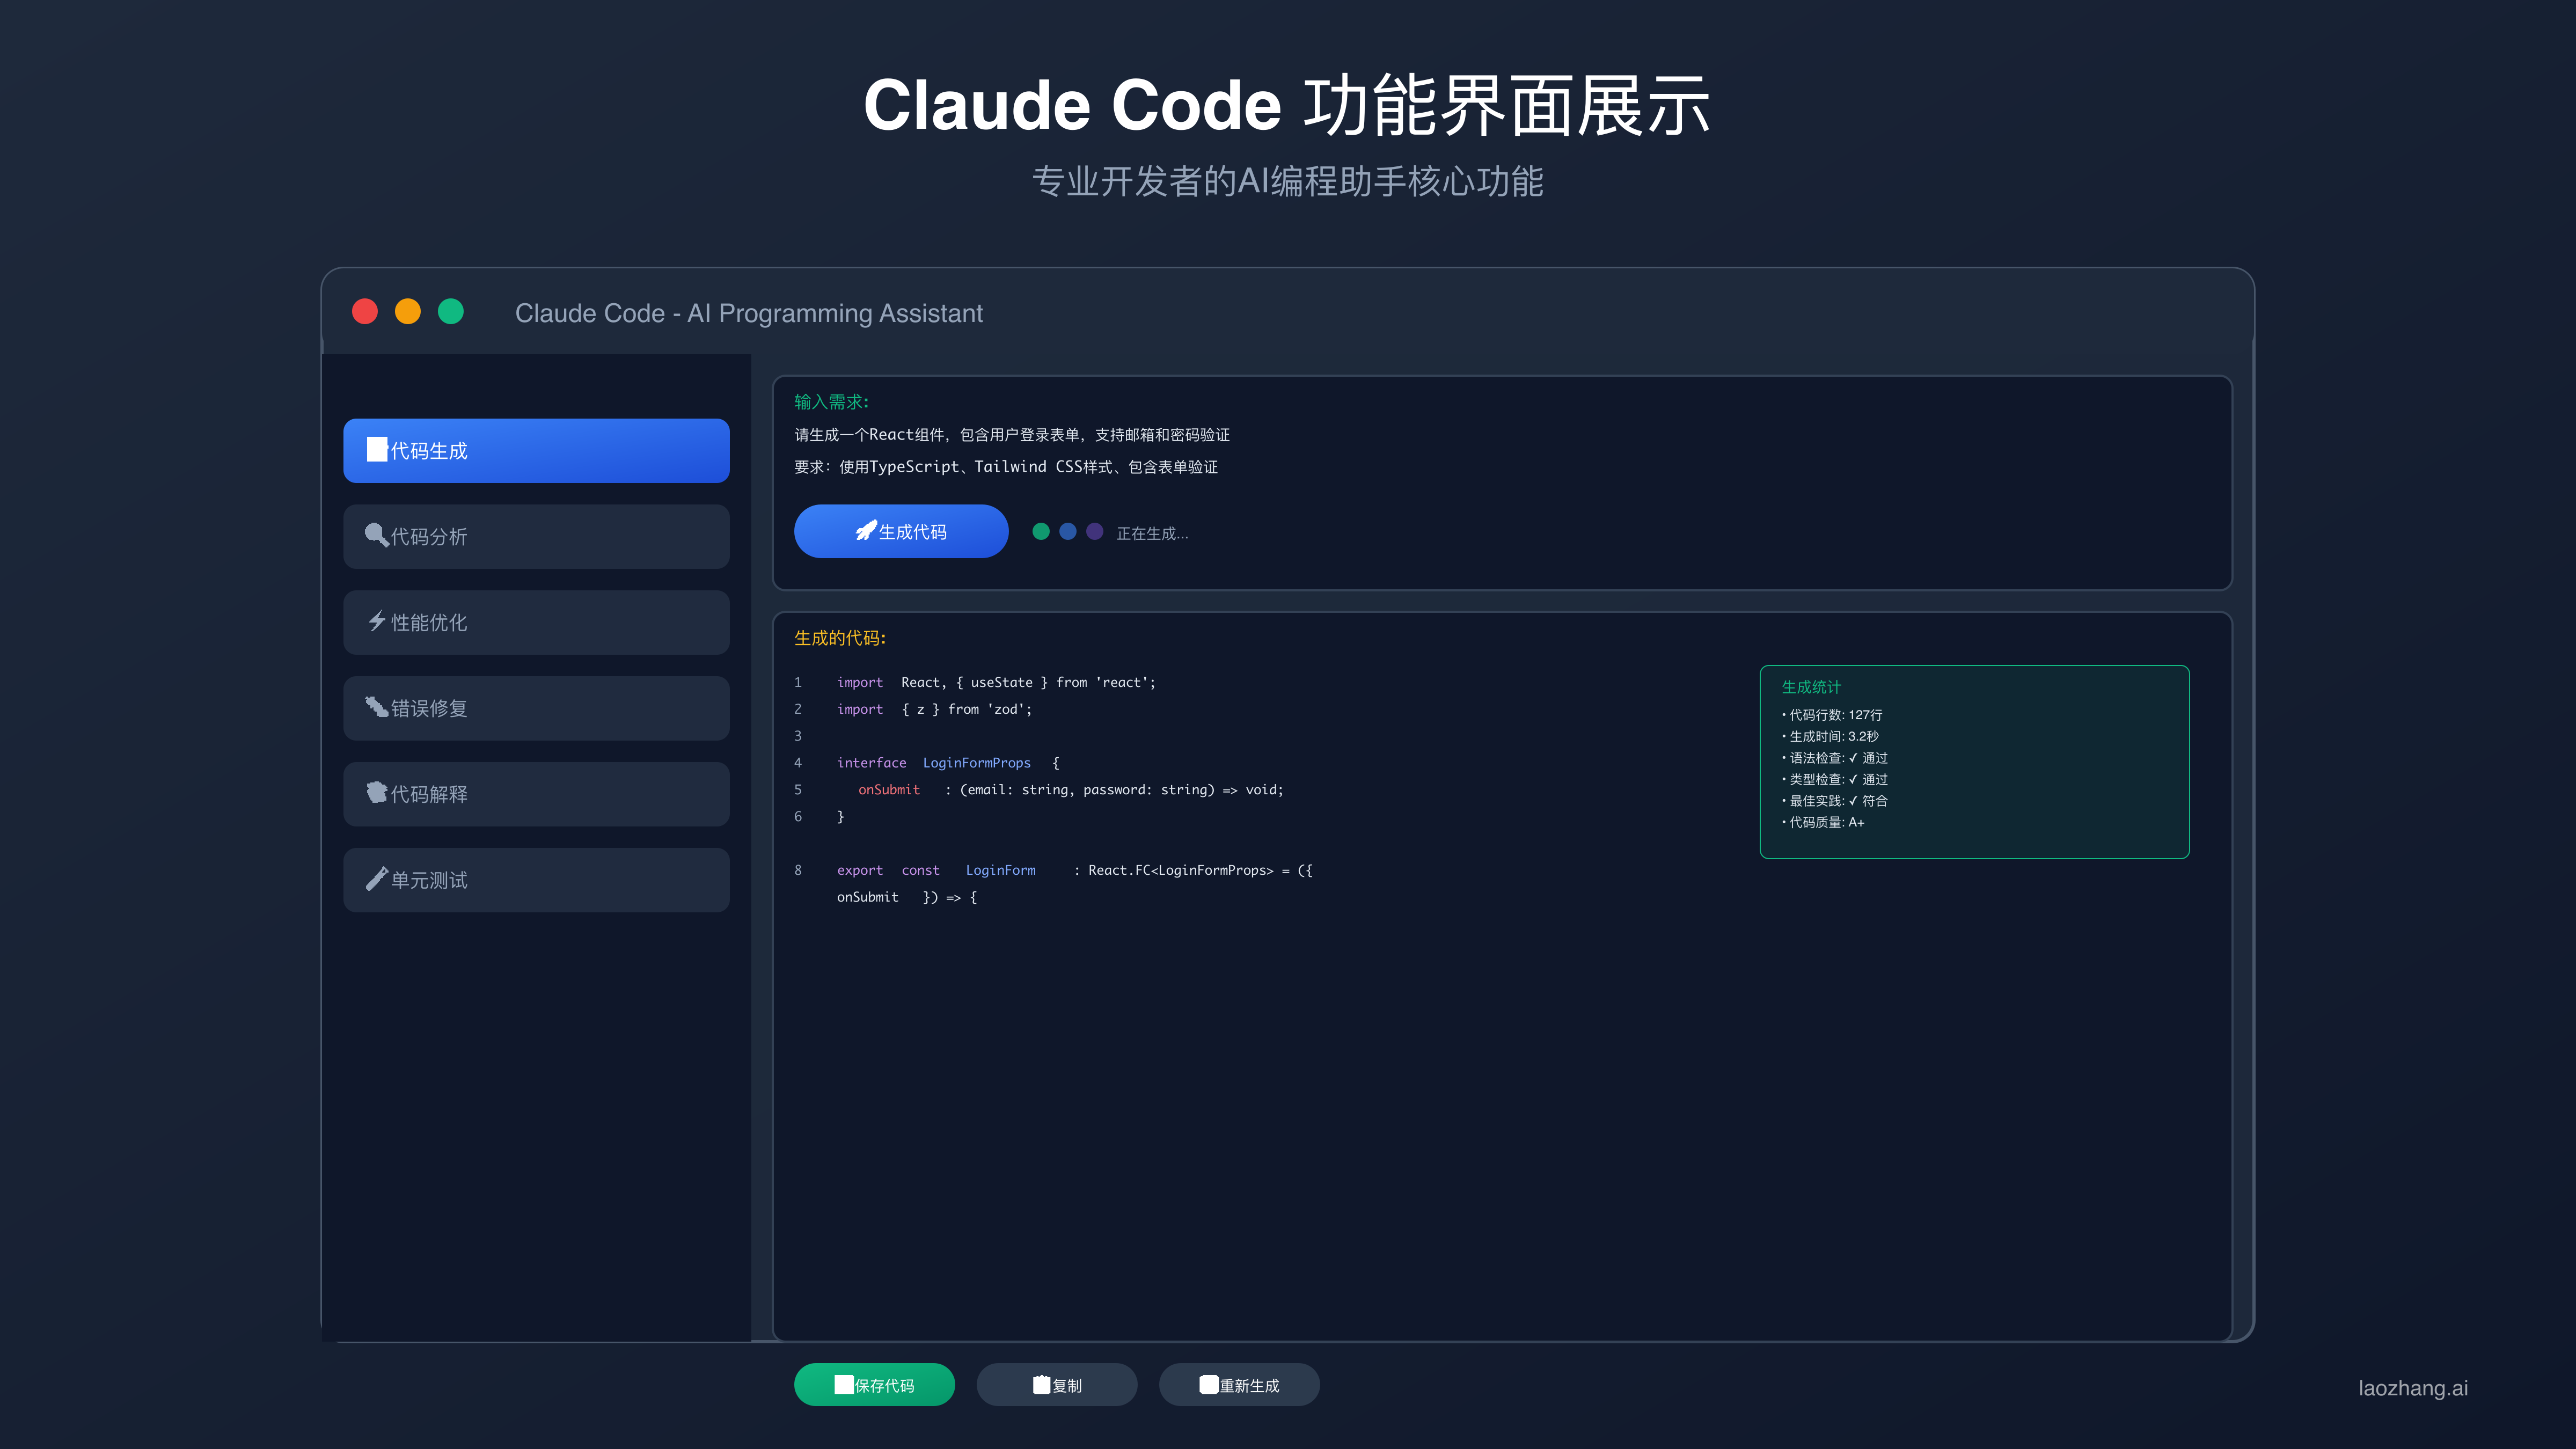This screenshot has width=2576, height=1449.
Task: Switch to 性能优化 in the sidebar
Action: pyautogui.click(x=536, y=622)
